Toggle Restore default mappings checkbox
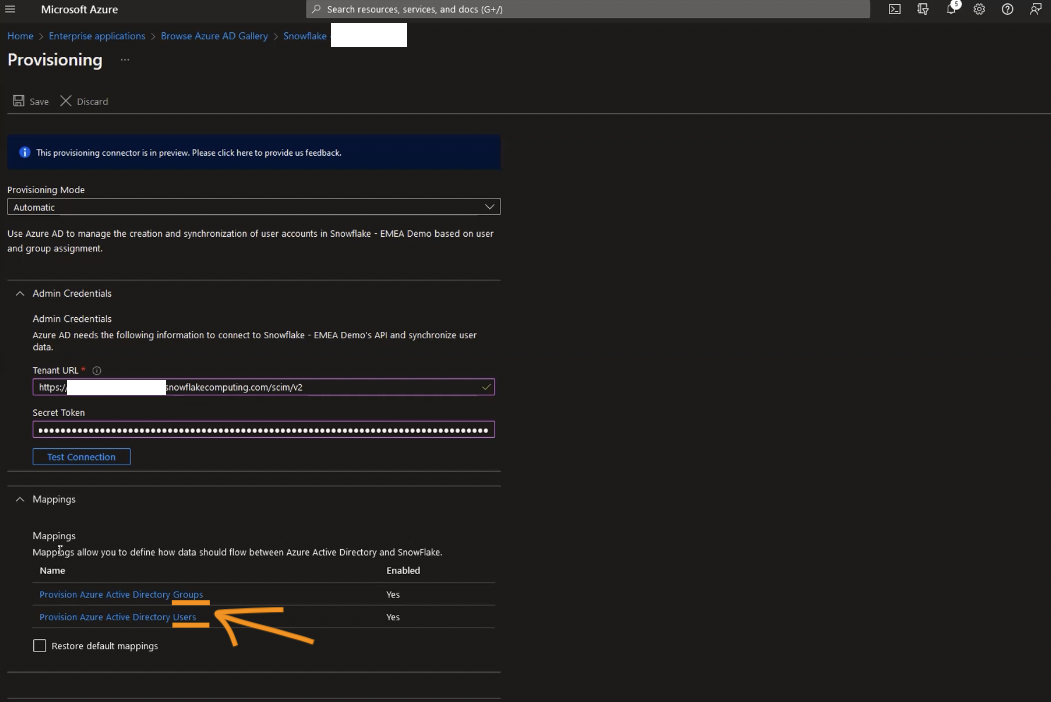The height and width of the screenshot is (702, 1051). pyautogui.click(x=40, y=645)
